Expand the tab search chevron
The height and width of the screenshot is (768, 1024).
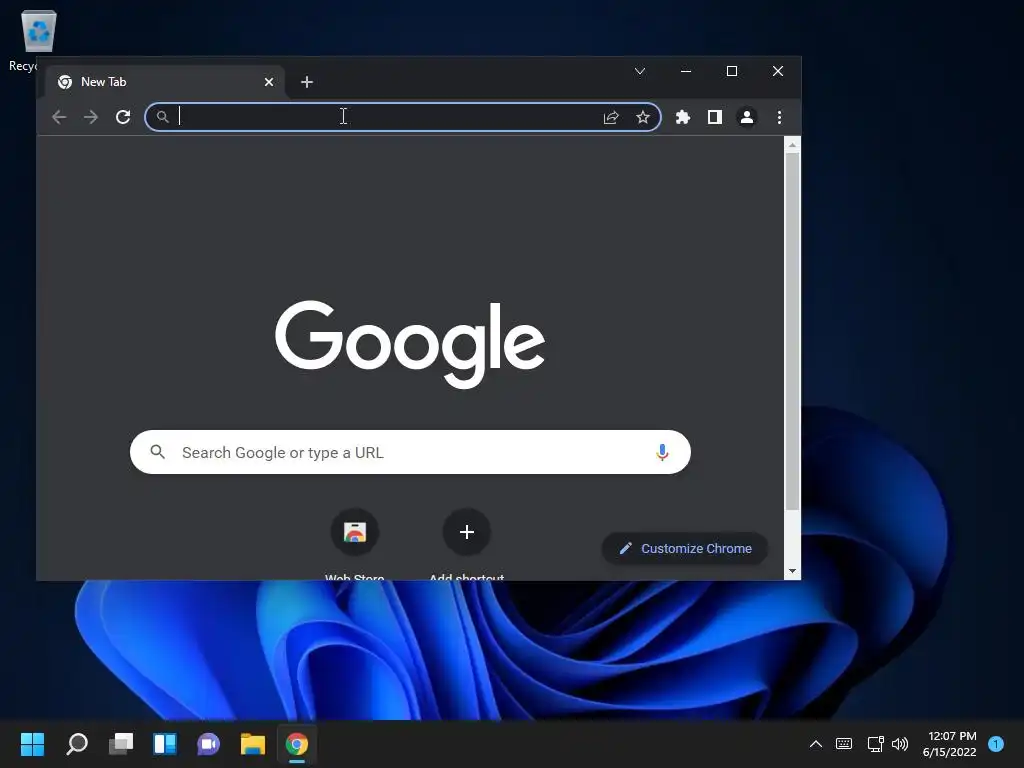click(640, 71)
